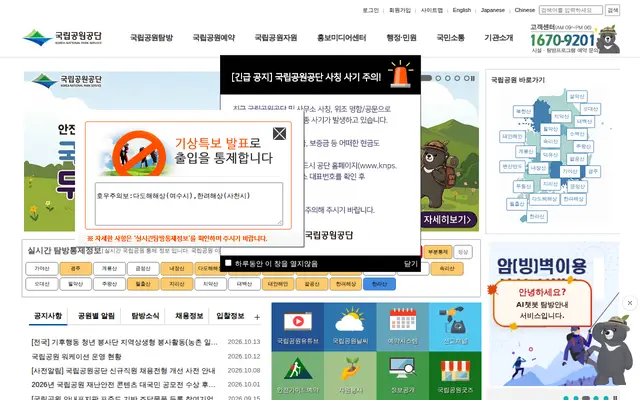Viewport: 640px width, 400px height.
Task: Switch site language to Chinese
Action: click(524, 10)
